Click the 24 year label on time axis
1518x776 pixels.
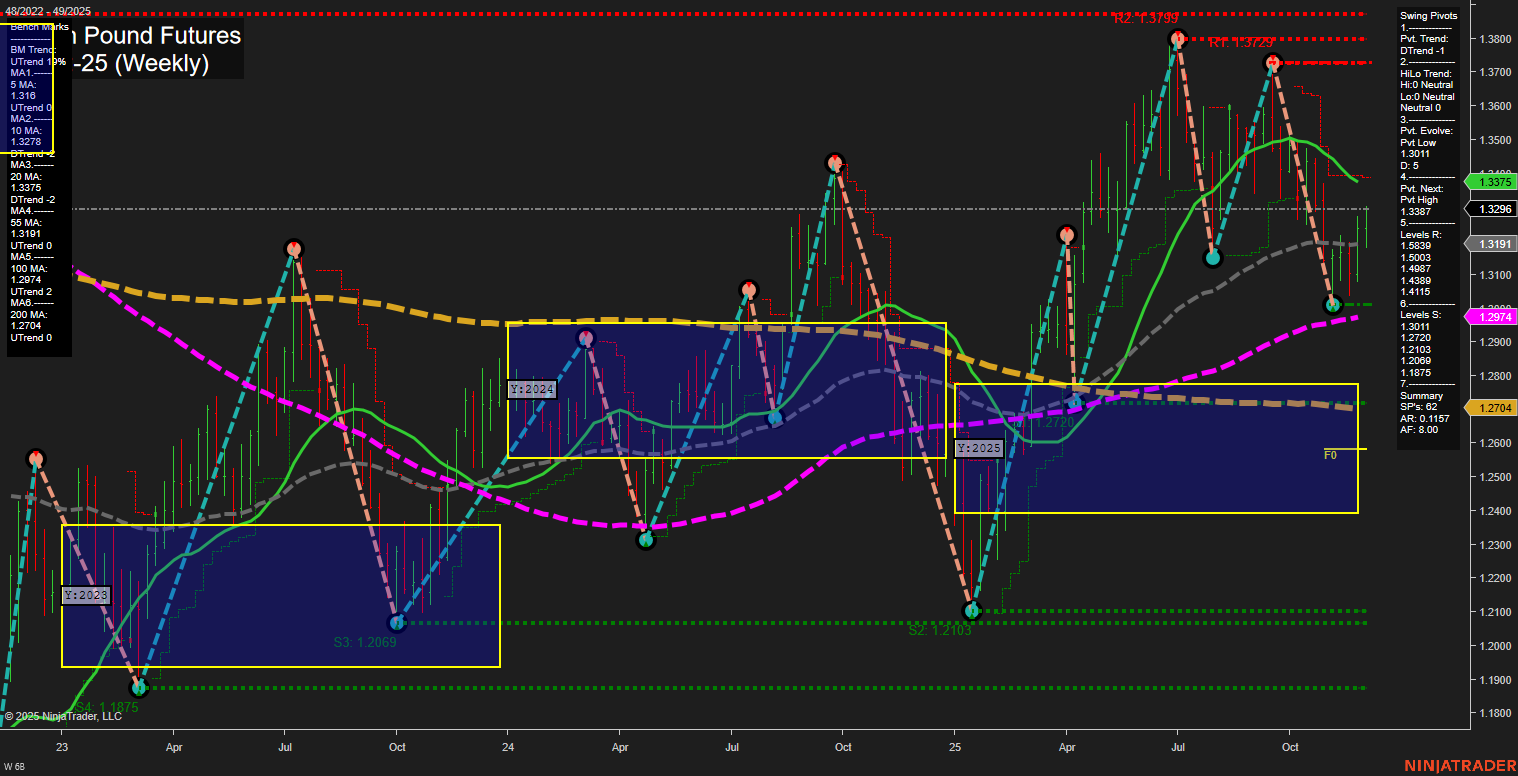[508, 747]
